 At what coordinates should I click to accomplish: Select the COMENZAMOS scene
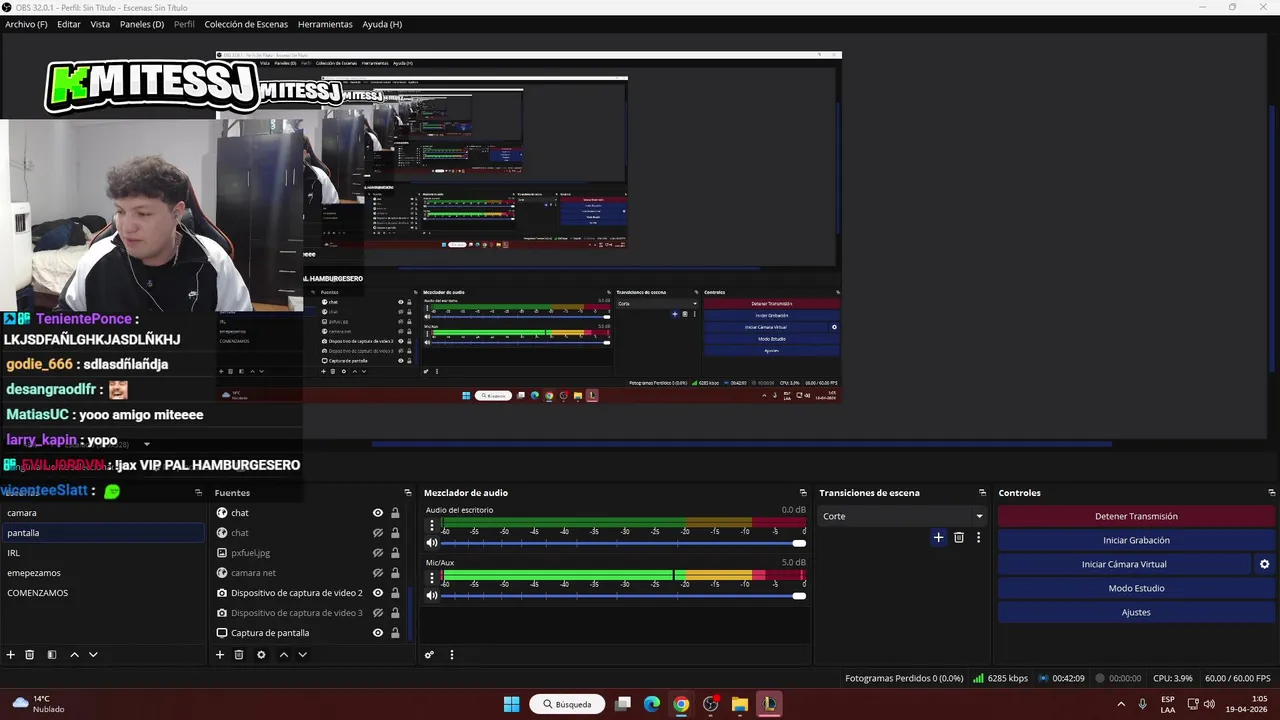pos(104,593)
